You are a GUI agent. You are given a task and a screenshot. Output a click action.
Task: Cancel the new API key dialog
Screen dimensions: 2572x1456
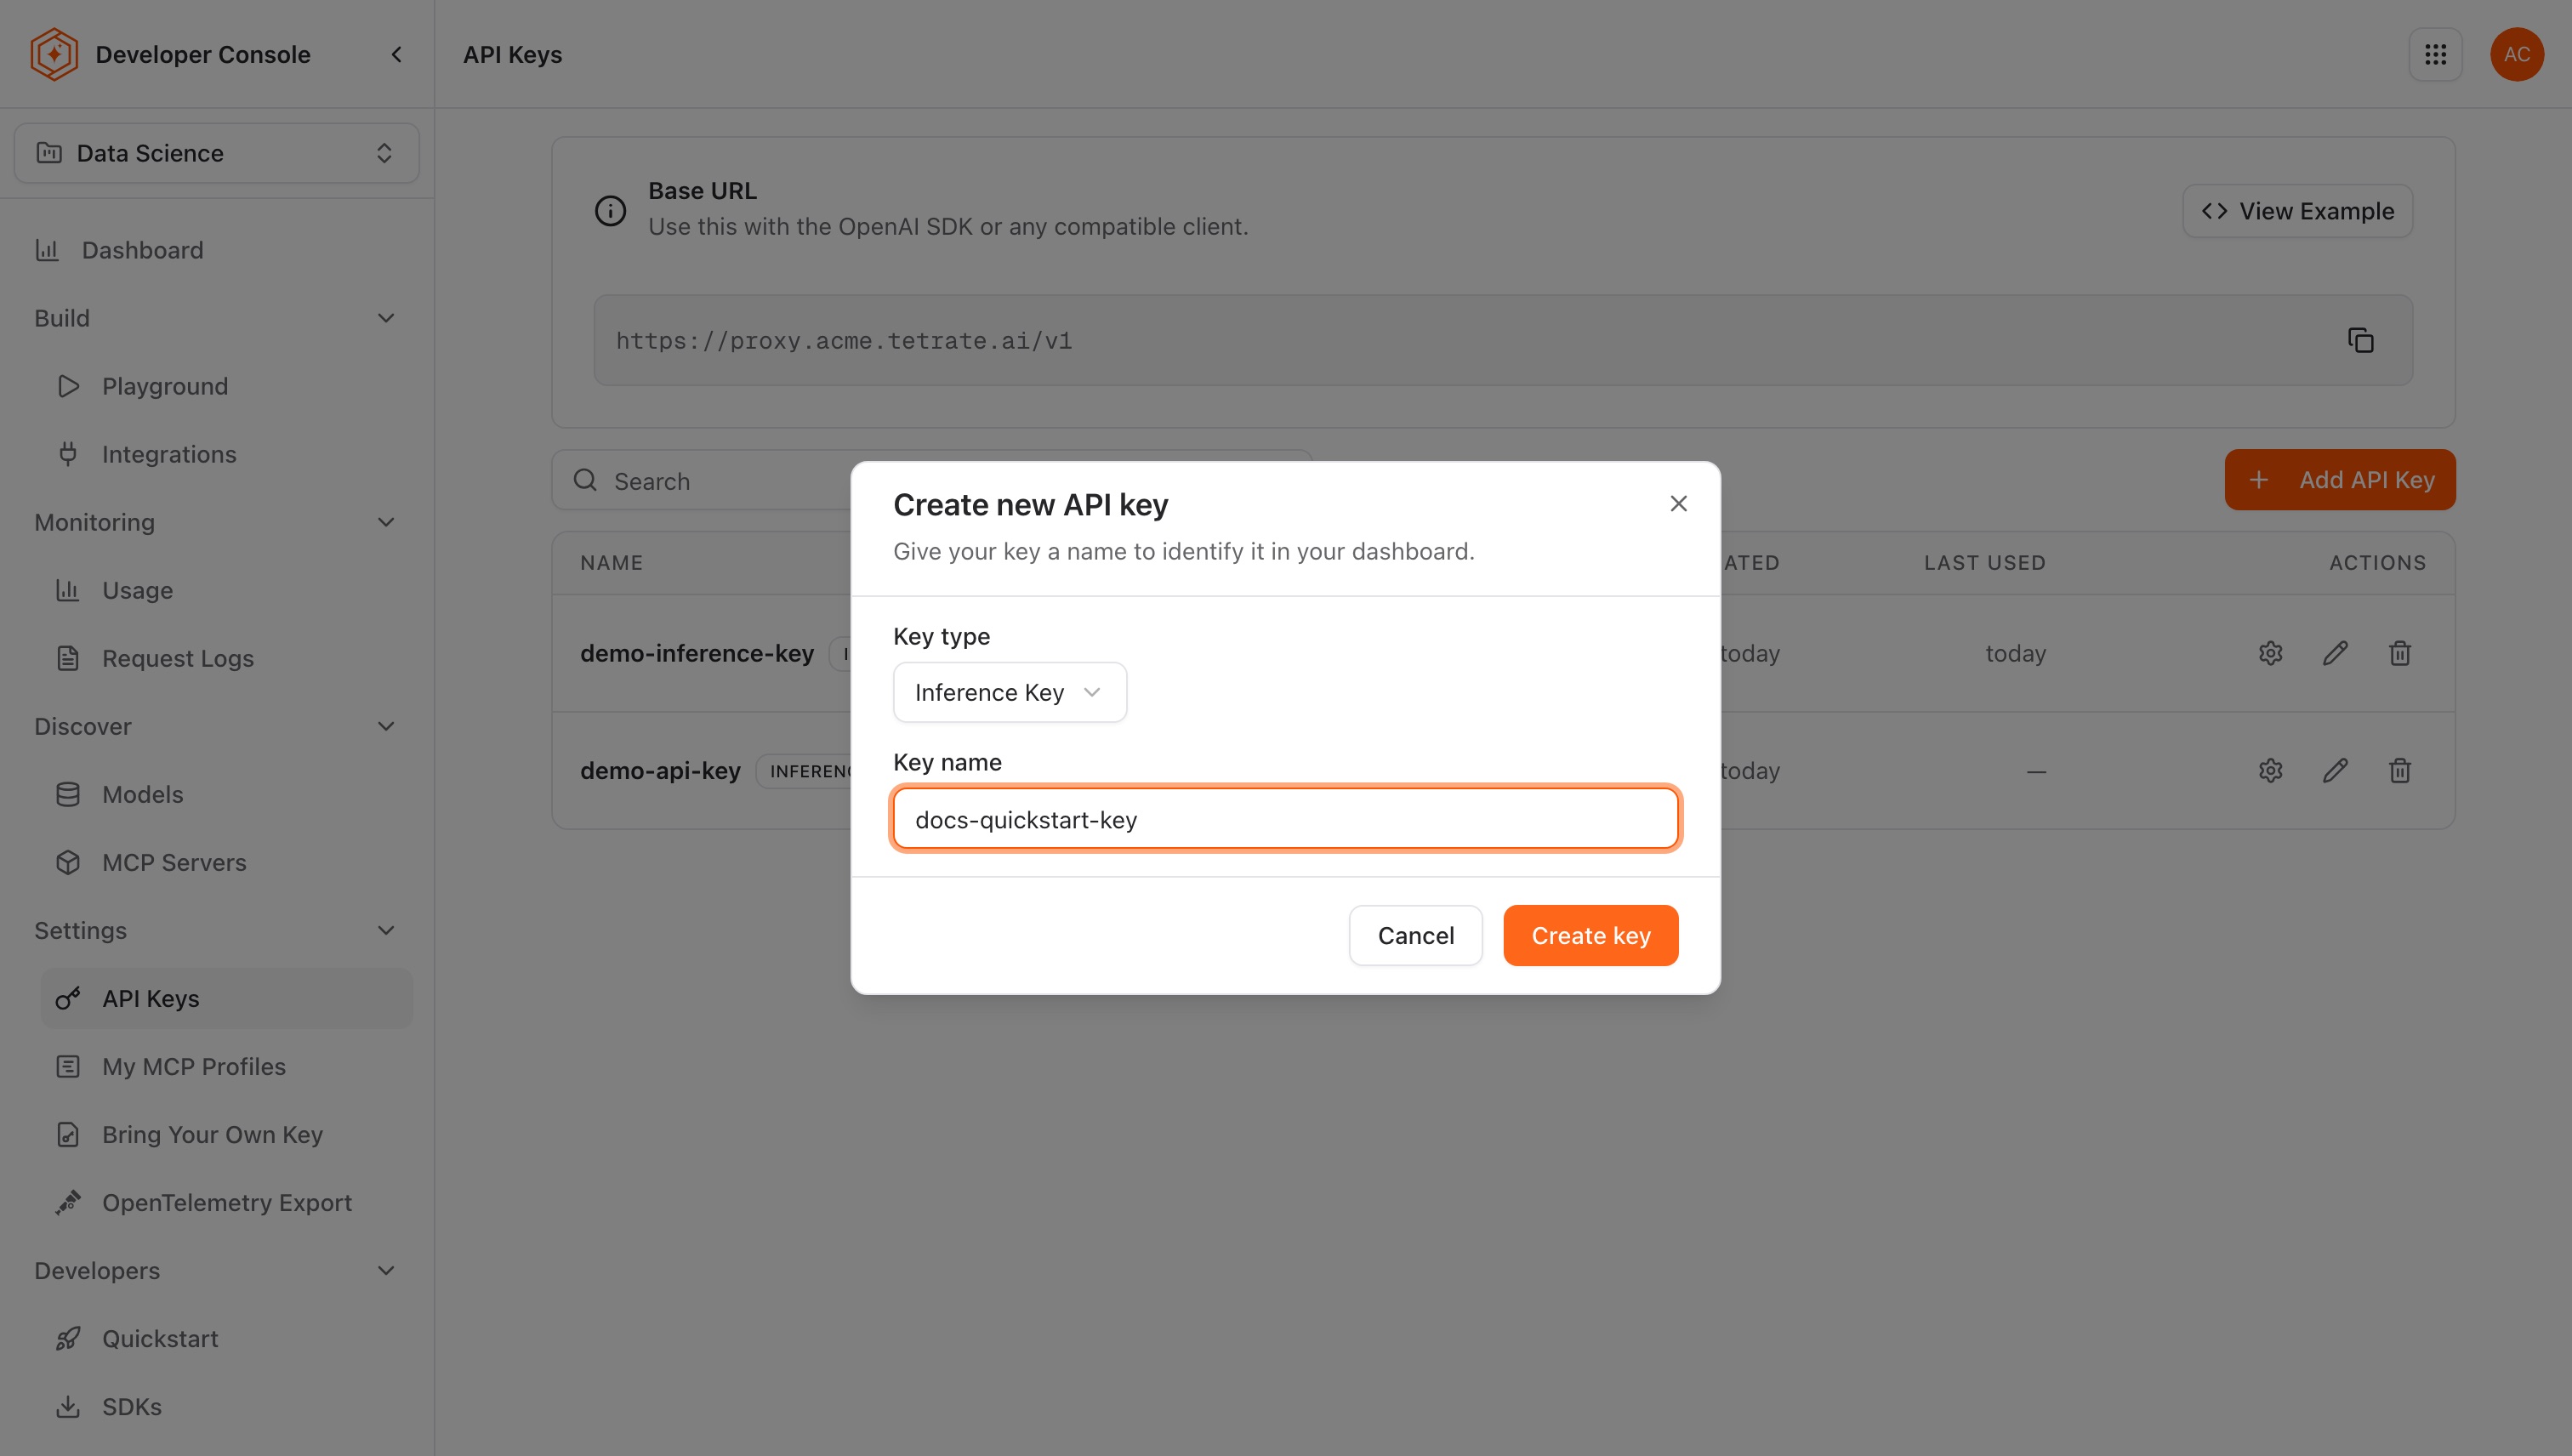point(1415,935)
